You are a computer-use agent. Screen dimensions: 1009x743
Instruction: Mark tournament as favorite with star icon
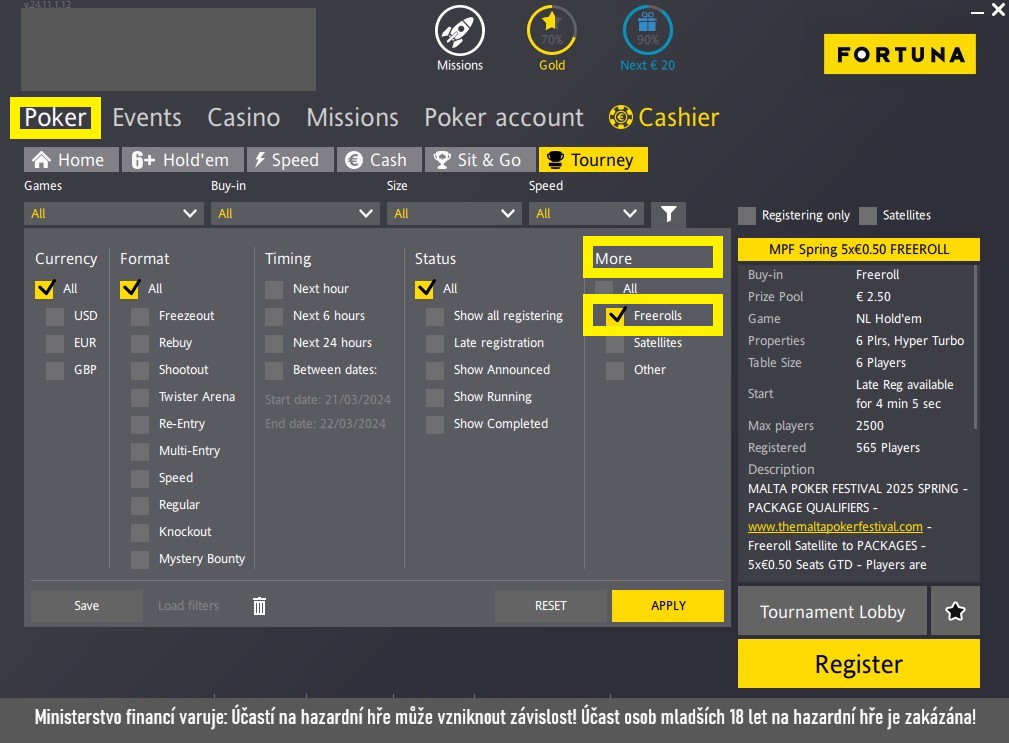click(x=955, y=610)
